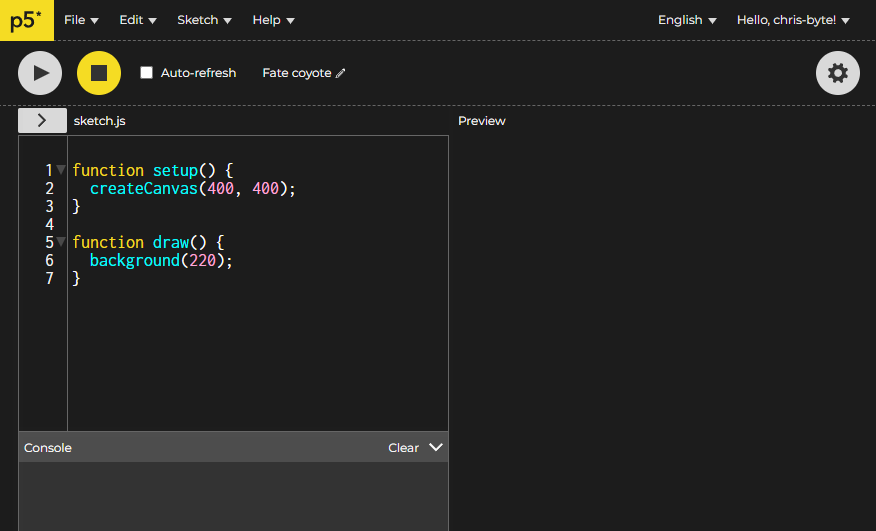Click the p5 logo
Viewport: 876px width, 531px height.
(26, 20)
